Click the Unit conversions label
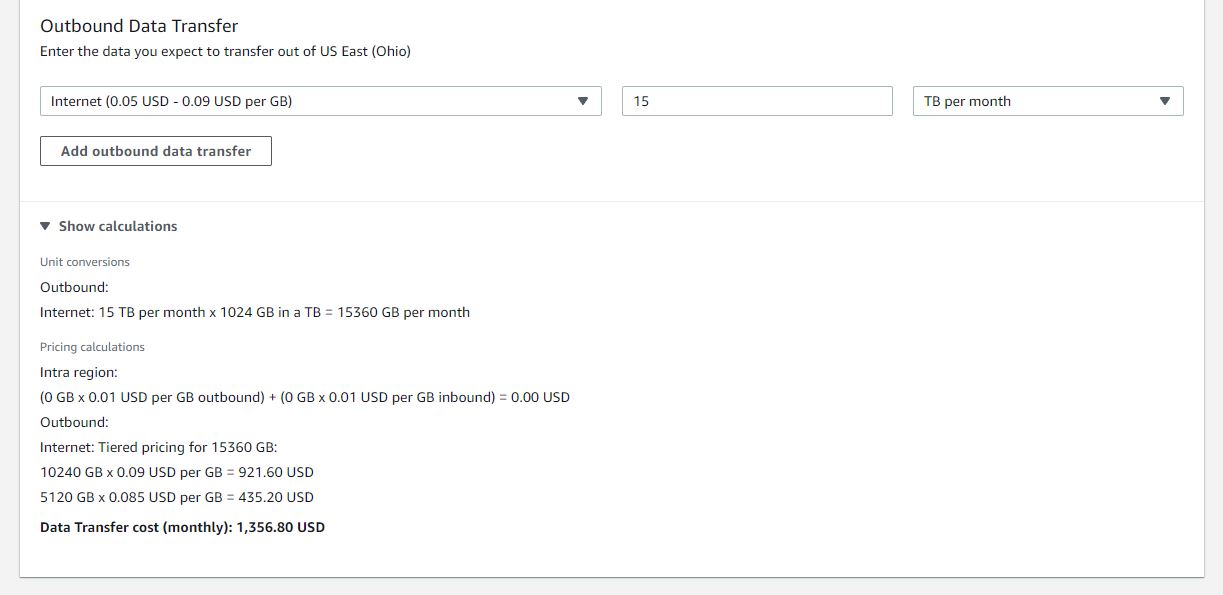The width and height of the screenshot is (1223, 595). (85, 262)
